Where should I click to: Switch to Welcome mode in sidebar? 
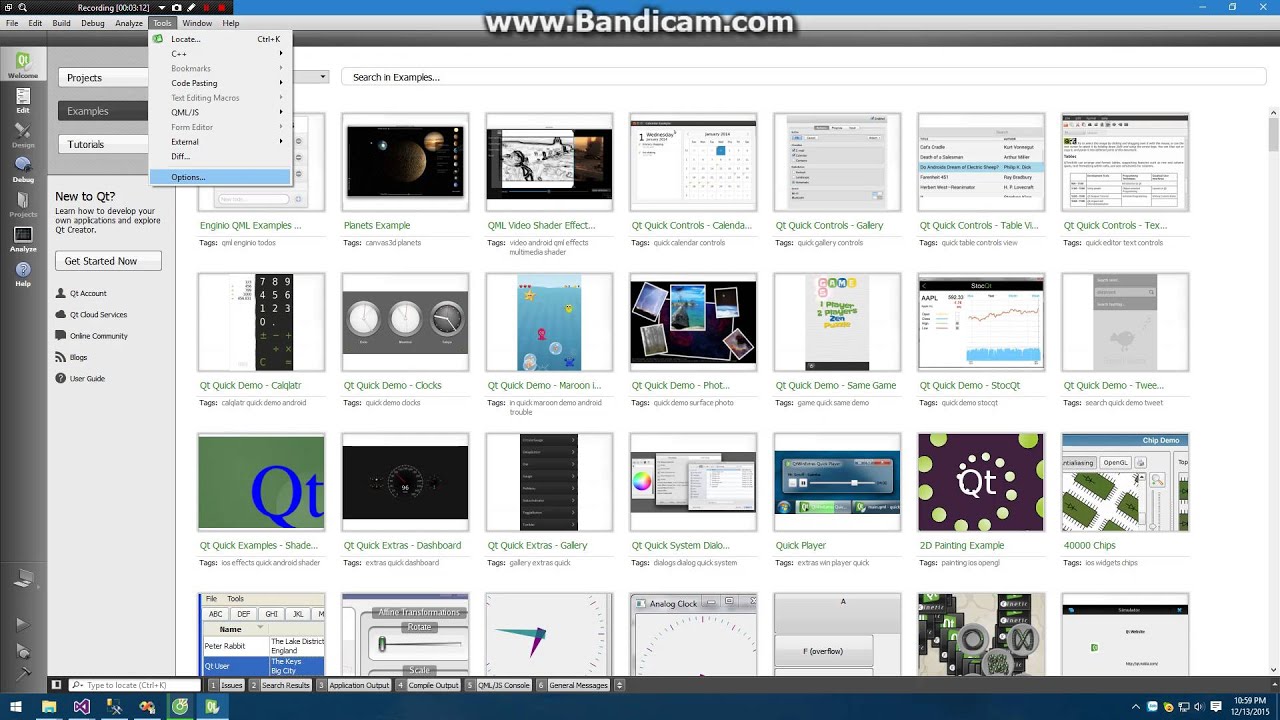pos(22,65)
